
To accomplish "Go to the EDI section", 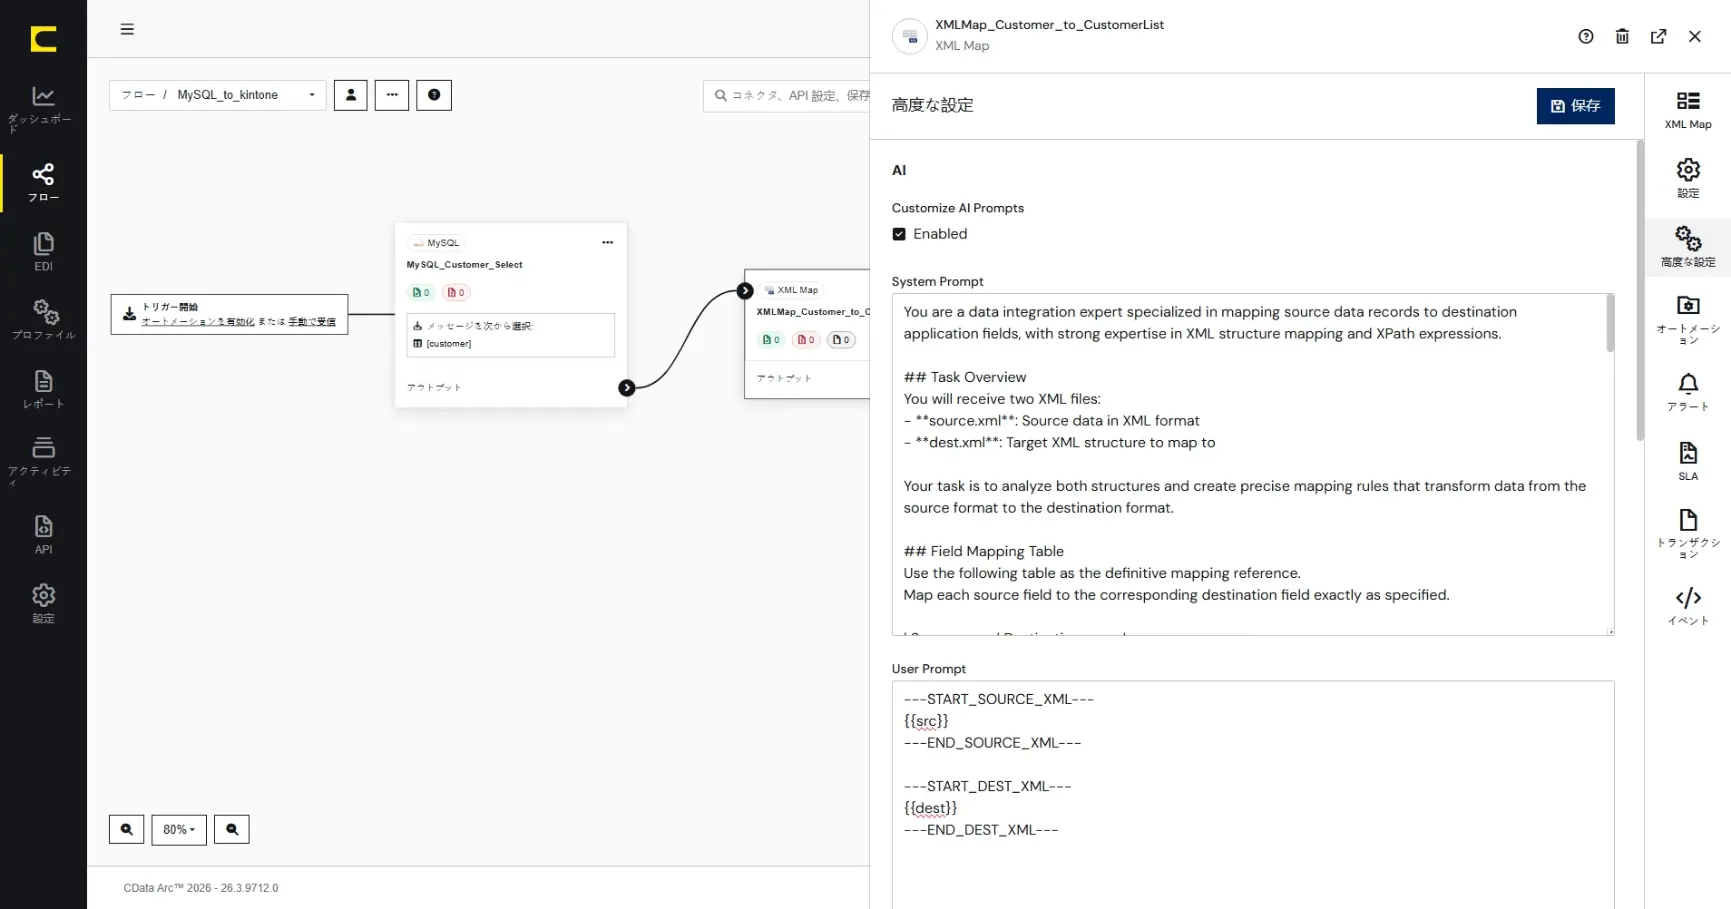I will [43, 252].
